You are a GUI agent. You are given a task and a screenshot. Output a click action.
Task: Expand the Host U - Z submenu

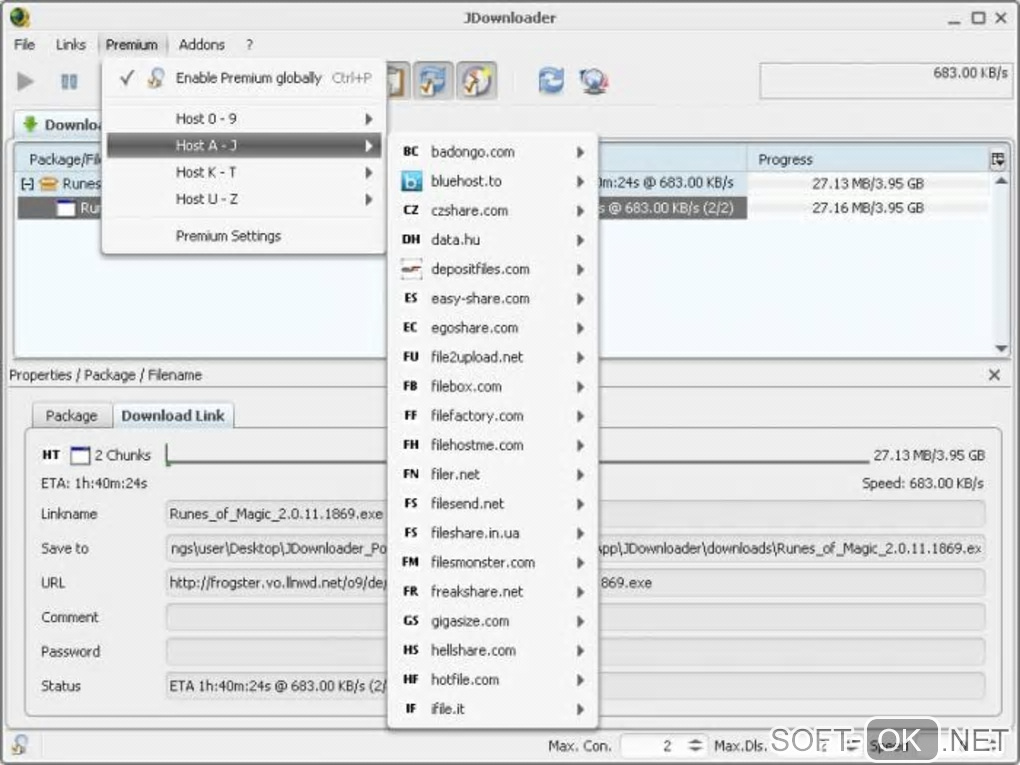[x=244, y=199]
